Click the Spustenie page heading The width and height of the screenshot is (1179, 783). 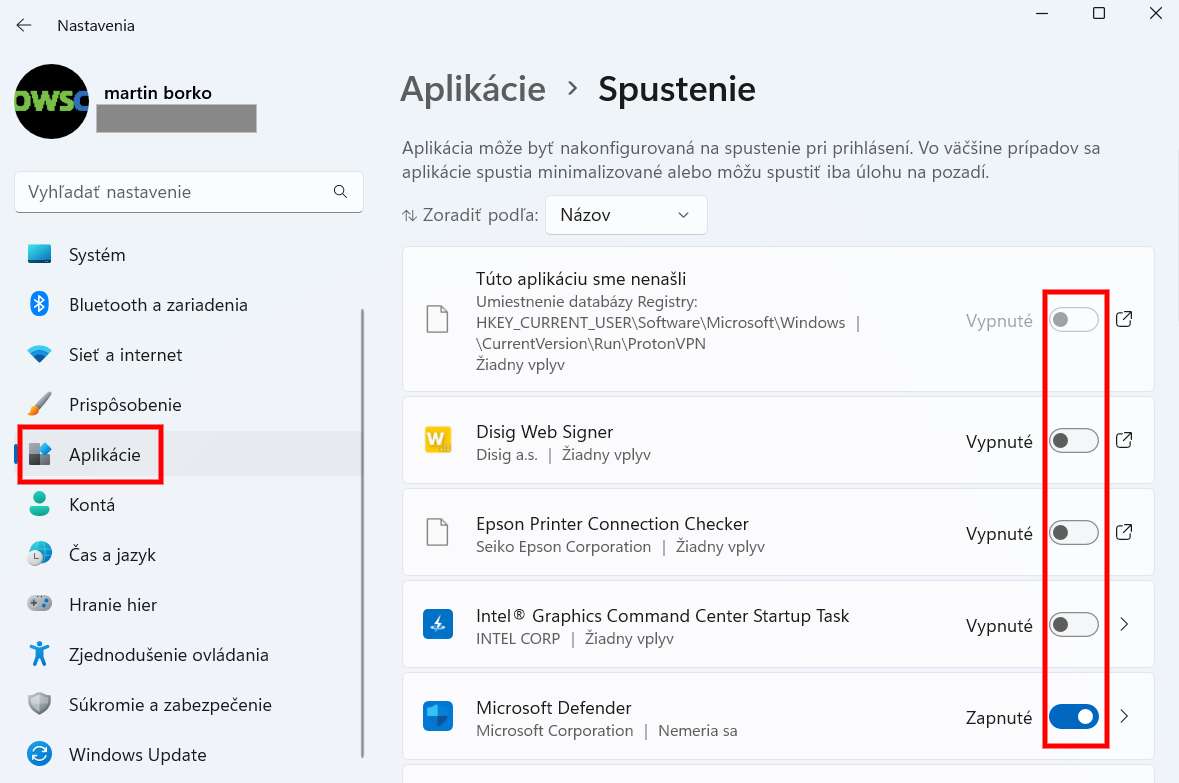(x=677, y=90)
